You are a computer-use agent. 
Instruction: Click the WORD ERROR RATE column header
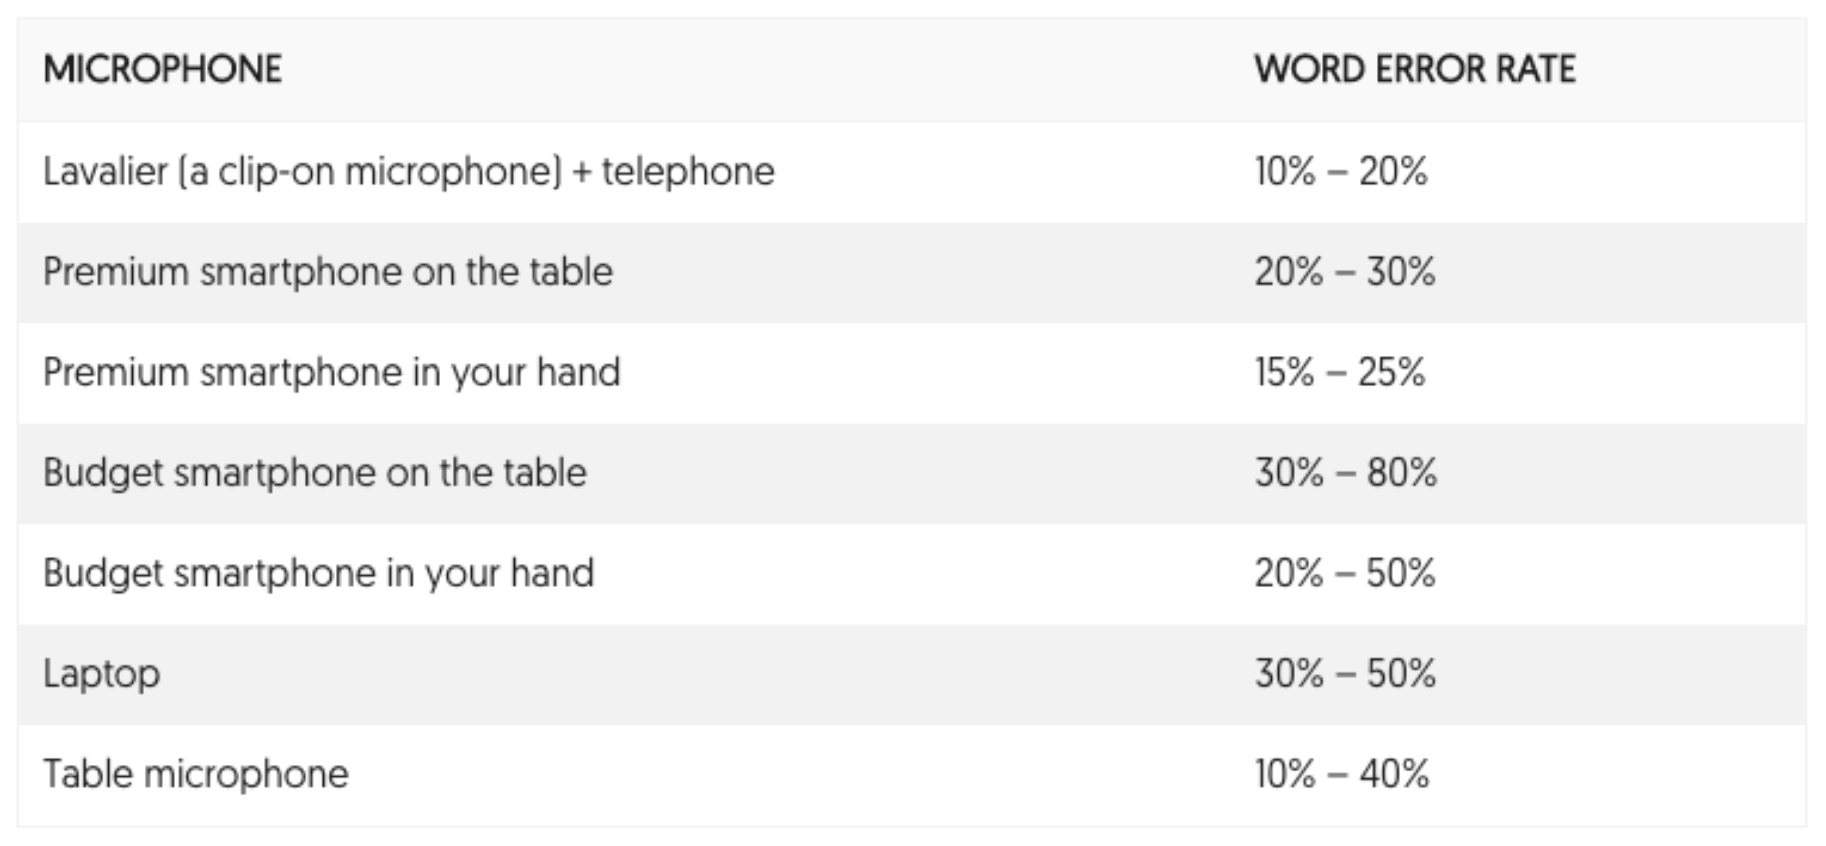(x=1414, y=69)
